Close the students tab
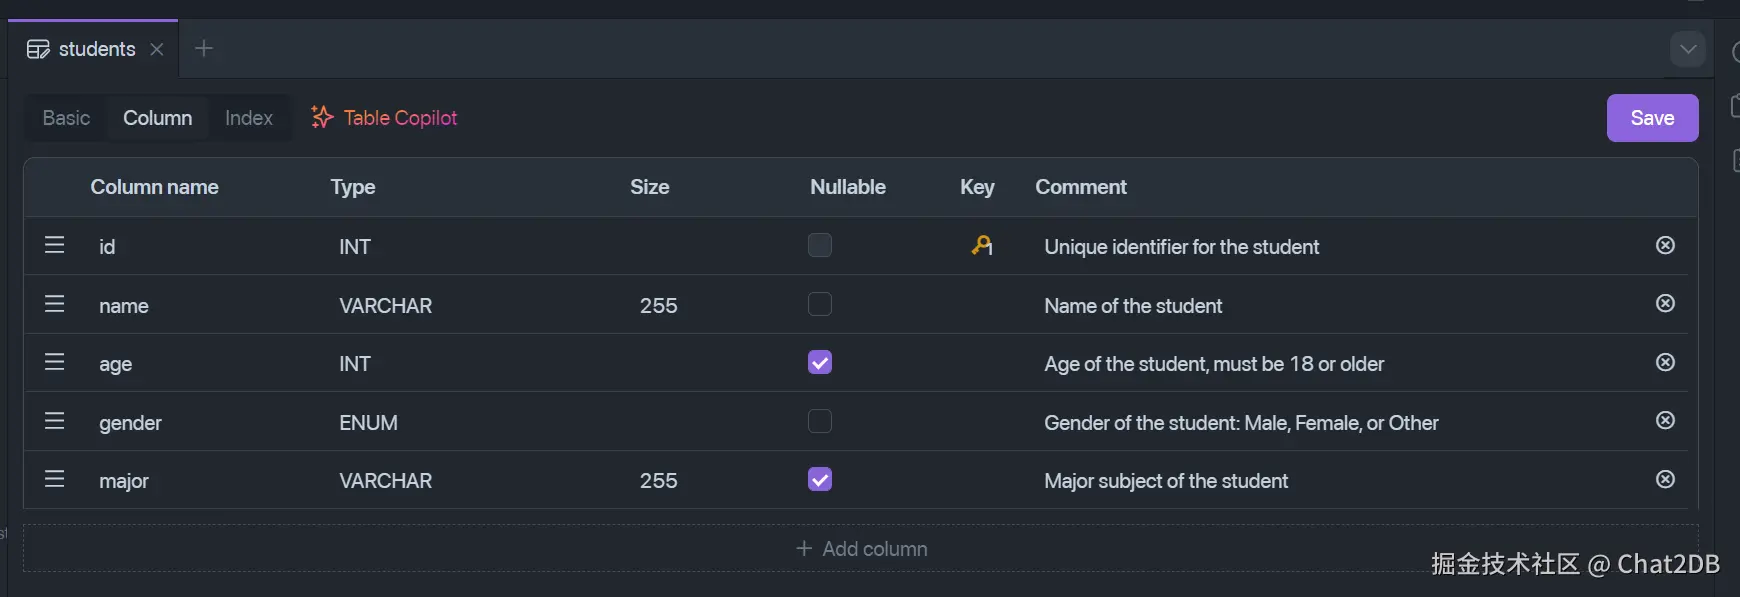1740x597 pixels. point(157,49)
